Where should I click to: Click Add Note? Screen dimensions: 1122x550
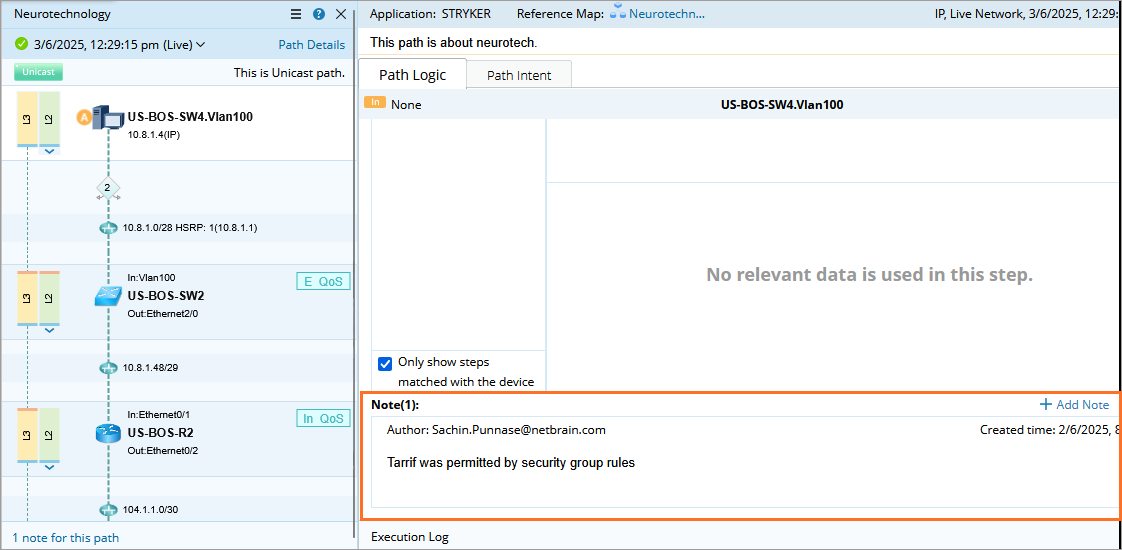[x=1075, y=404]
